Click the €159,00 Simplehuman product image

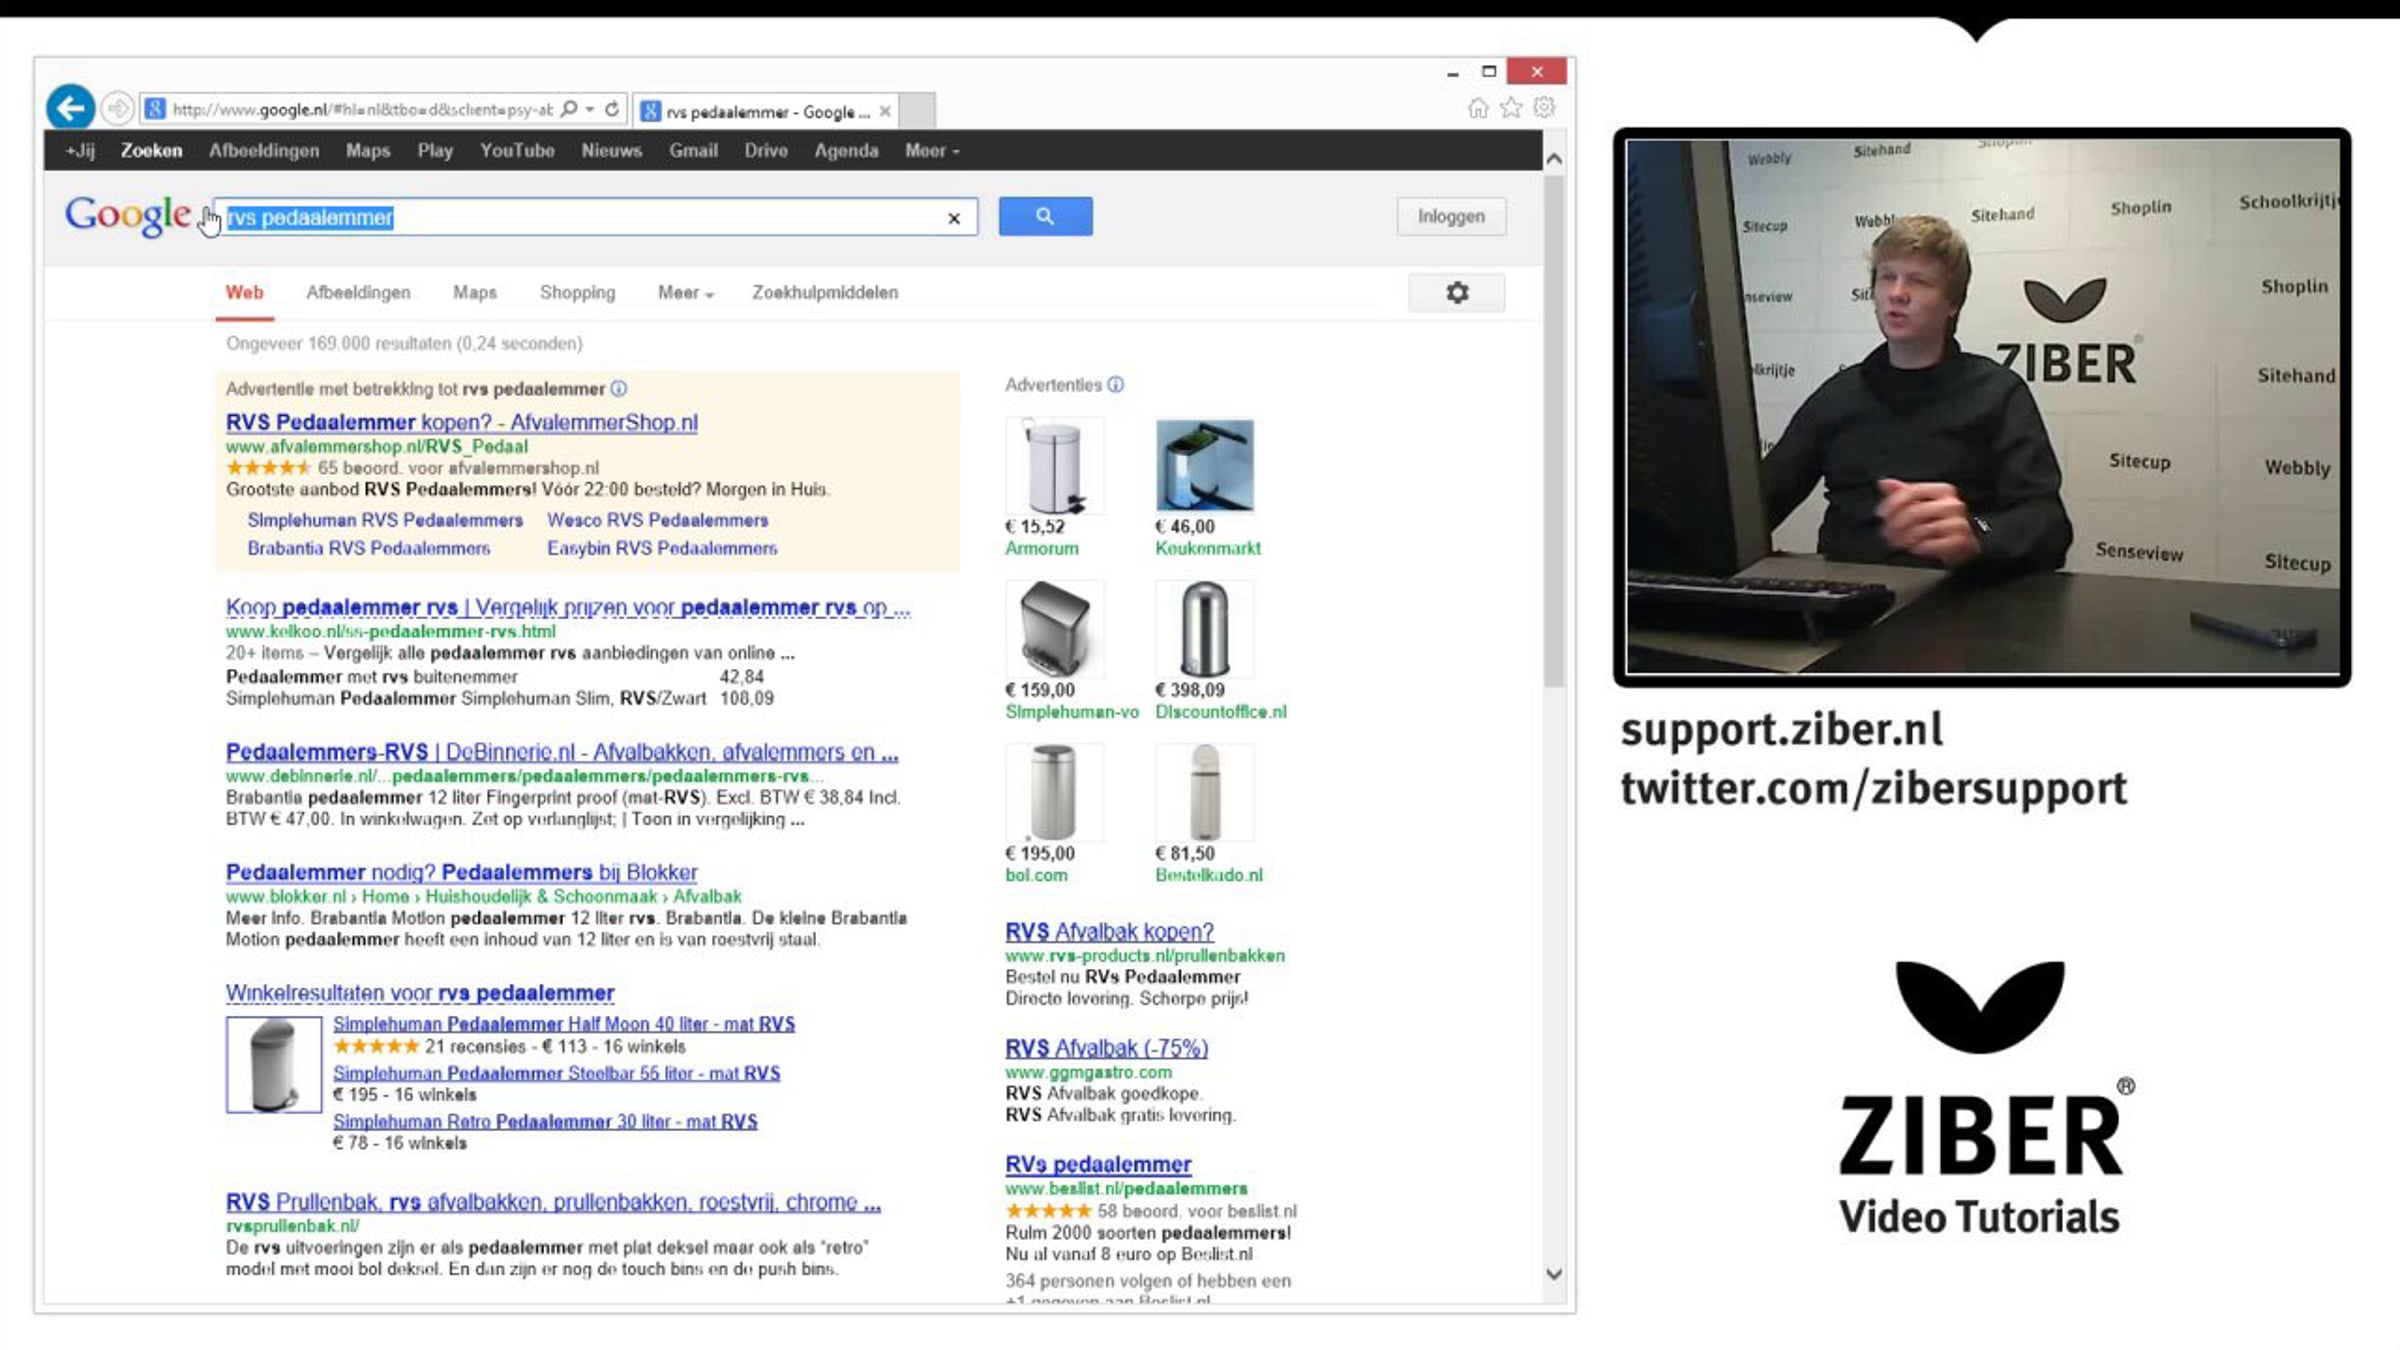click(x=1054, y=629)
